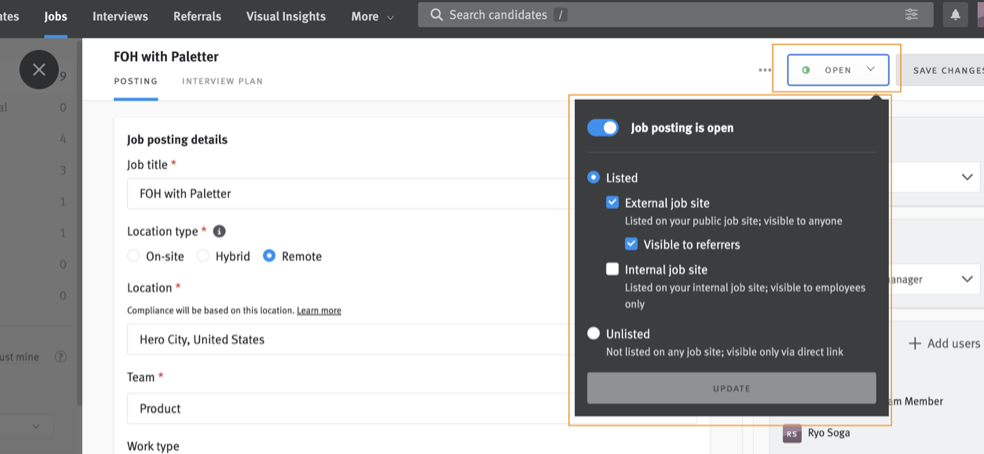The height and width of the screenshot is (454, 984).
Task: Expand the OPEN status dropdown
Action: tap(838, 70)
